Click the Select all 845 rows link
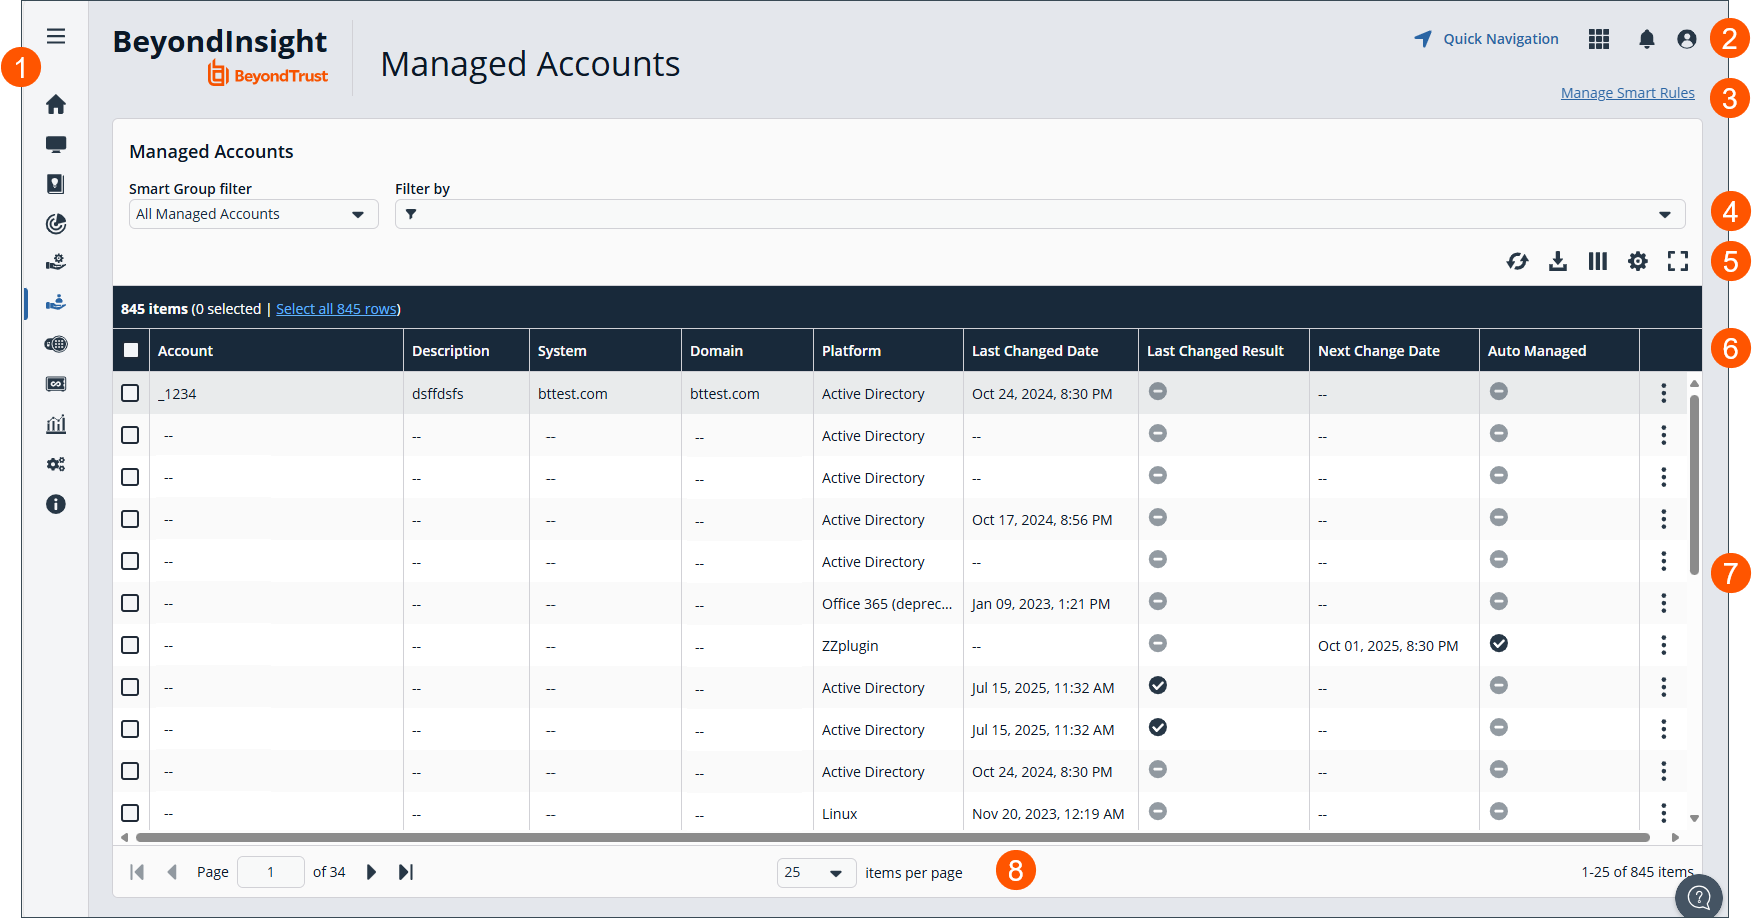Image resolution: width=1752 pixels, height=918 pixels. (x=337, y=309)
